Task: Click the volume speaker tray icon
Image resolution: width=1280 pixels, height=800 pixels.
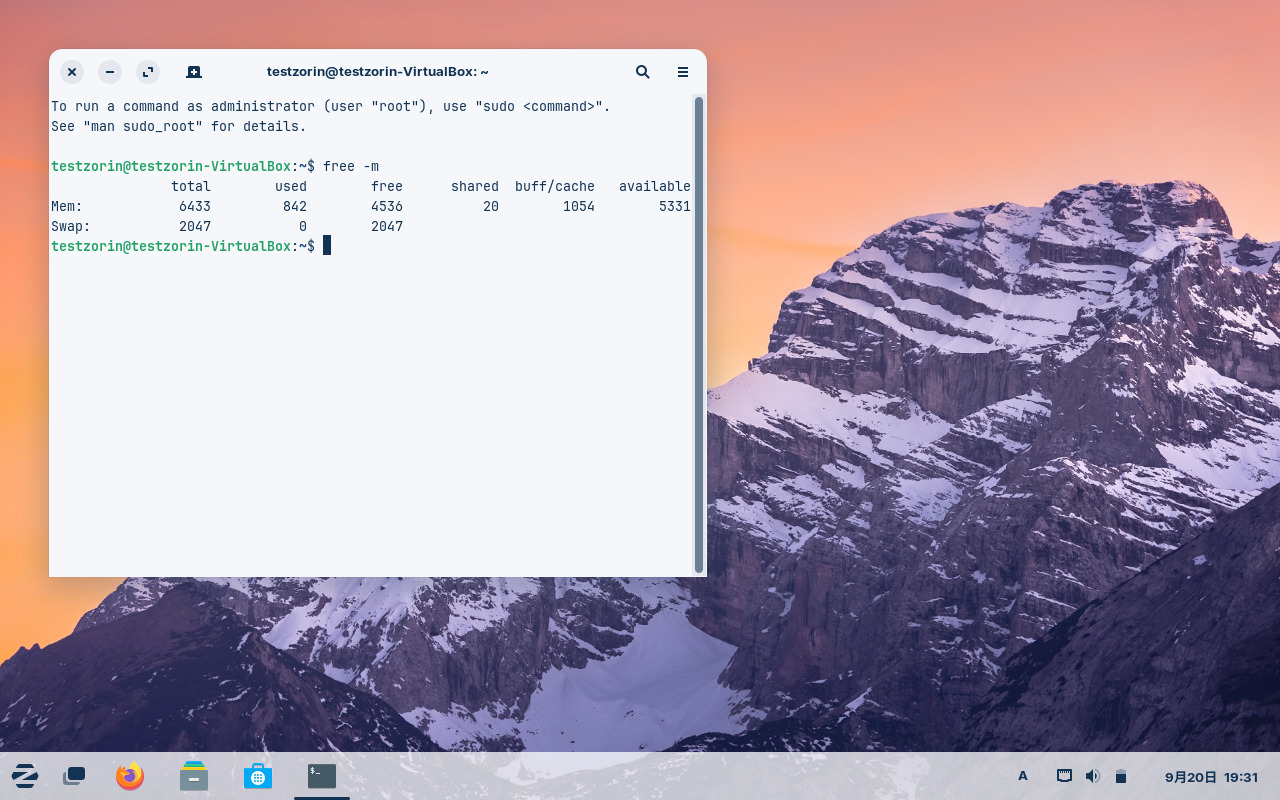Action: pos(1093,776)
